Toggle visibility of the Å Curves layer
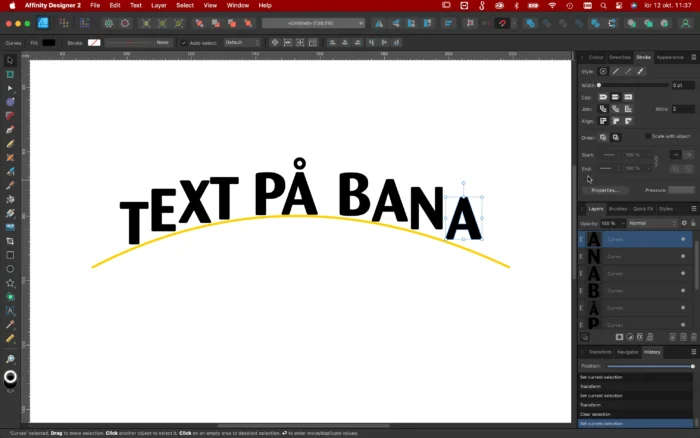 [683, 308]
